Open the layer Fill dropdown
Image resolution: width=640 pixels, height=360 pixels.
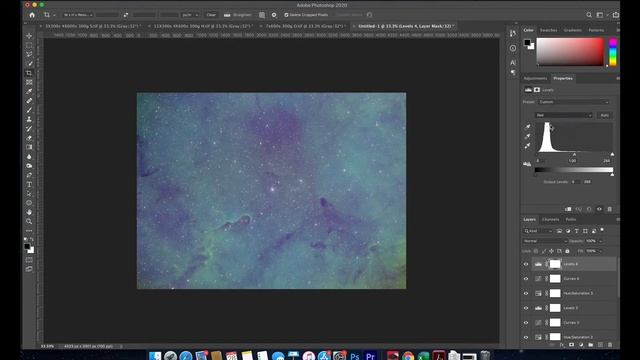(600, 251)
